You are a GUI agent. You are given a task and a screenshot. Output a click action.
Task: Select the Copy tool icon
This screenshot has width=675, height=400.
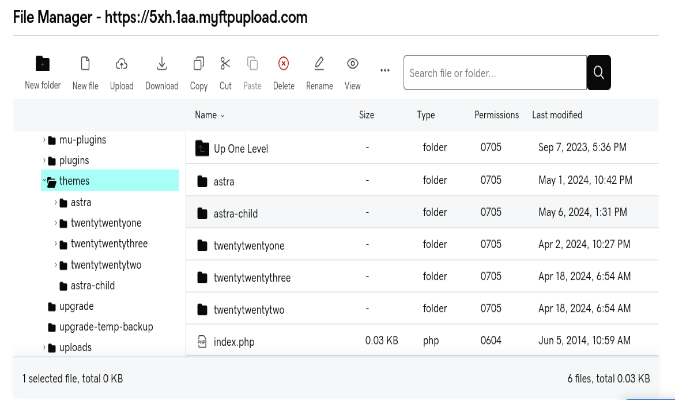click(198, 64)
